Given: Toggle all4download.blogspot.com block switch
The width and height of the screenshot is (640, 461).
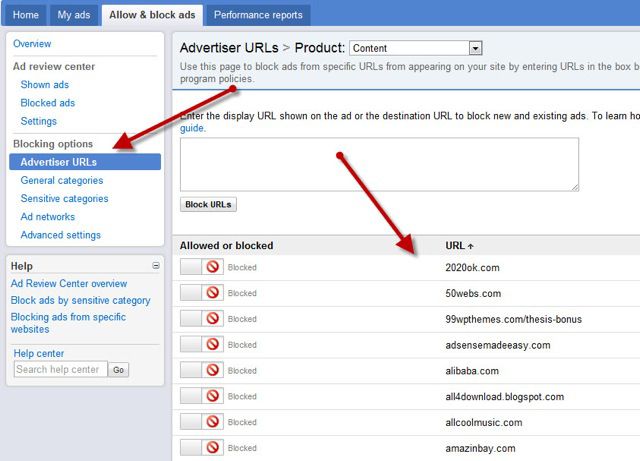Looking at the screenshot, I should click(201, 397).
